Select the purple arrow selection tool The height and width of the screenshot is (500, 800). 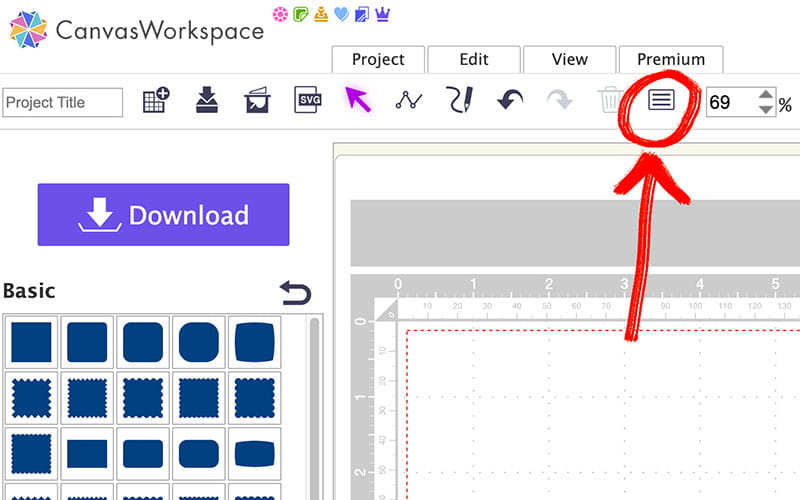pyautogui.click(x=358, y=99)
